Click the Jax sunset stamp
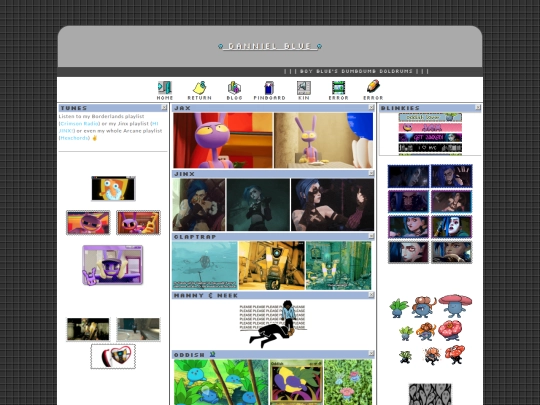This screenshot has width=540, height=405. 88,223
